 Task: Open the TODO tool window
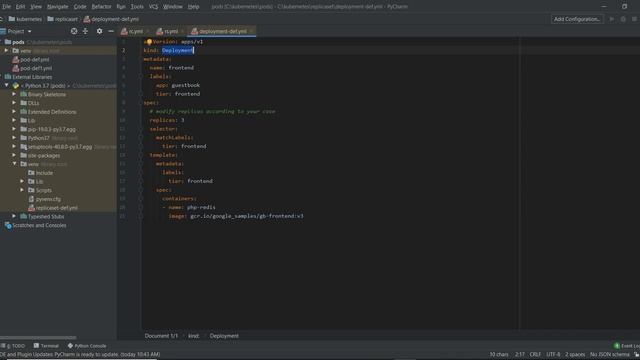(13, 346)
